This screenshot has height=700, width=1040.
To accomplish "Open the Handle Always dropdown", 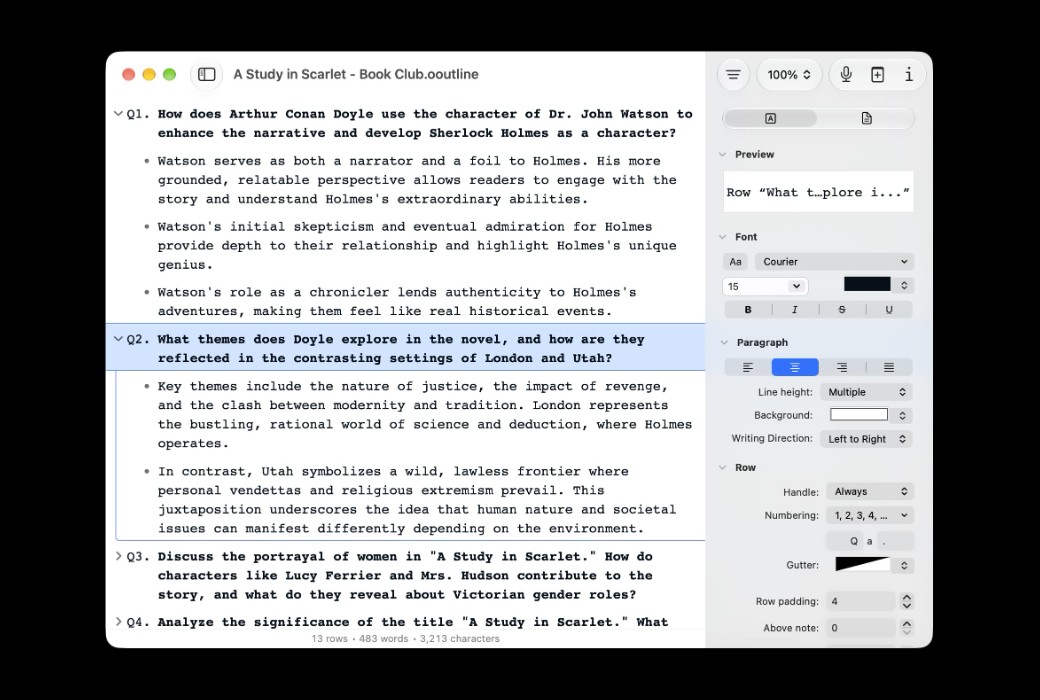I will (870, 492).
